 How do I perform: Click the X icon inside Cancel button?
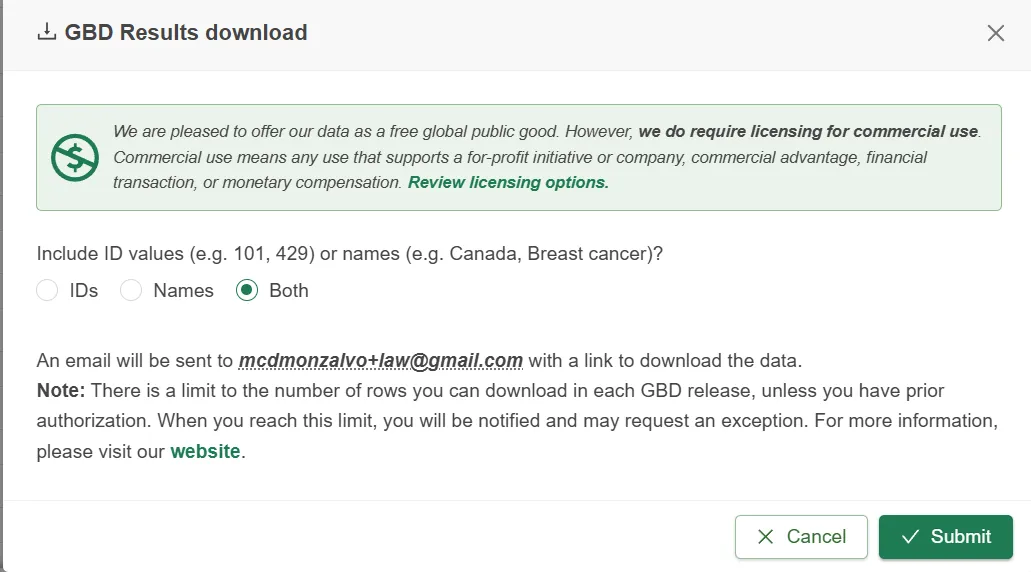766,537
